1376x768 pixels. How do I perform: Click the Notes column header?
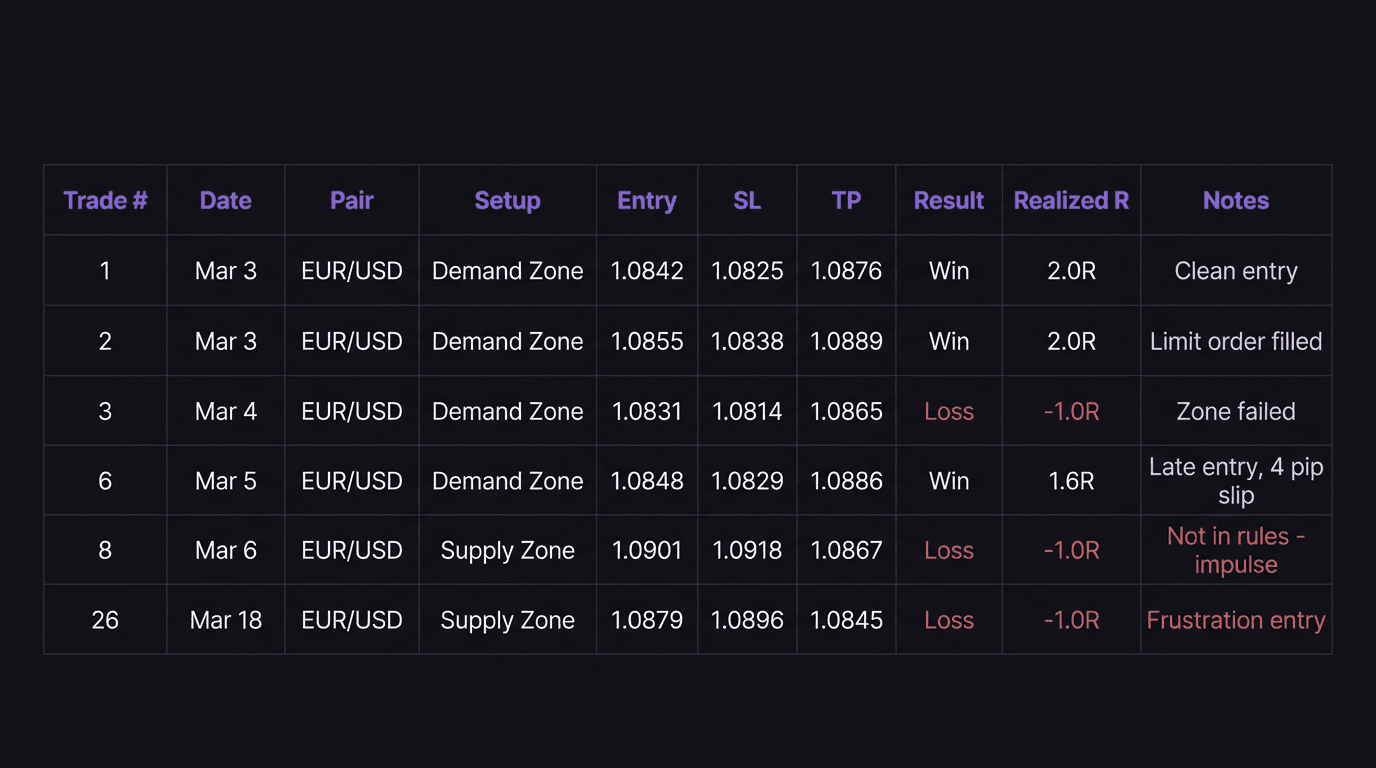[x=1235, y=200]
